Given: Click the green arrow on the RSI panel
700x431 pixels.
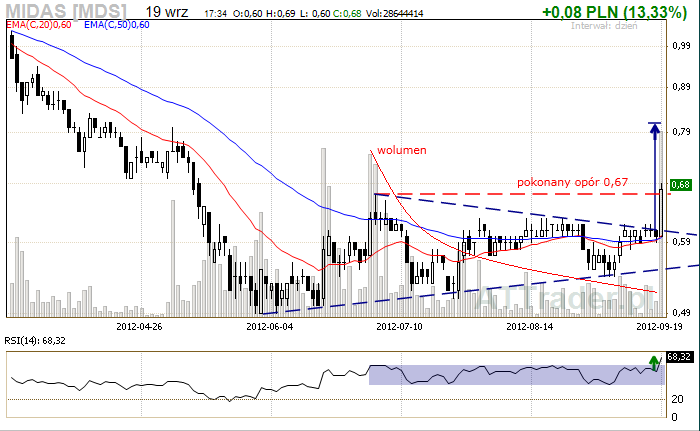Looking at the screenshot, I should click(655, 363).
